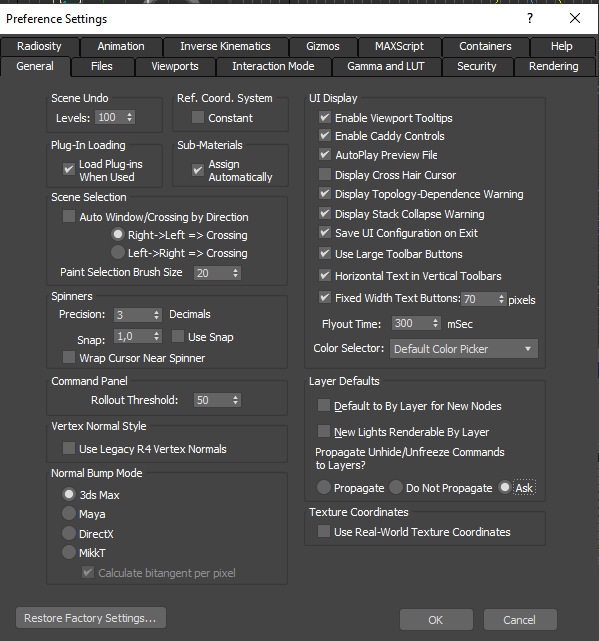Screen dimensions: 599x641
Task: Disable Use Large Toolbar Buttons
Action: tap(325, 253)
